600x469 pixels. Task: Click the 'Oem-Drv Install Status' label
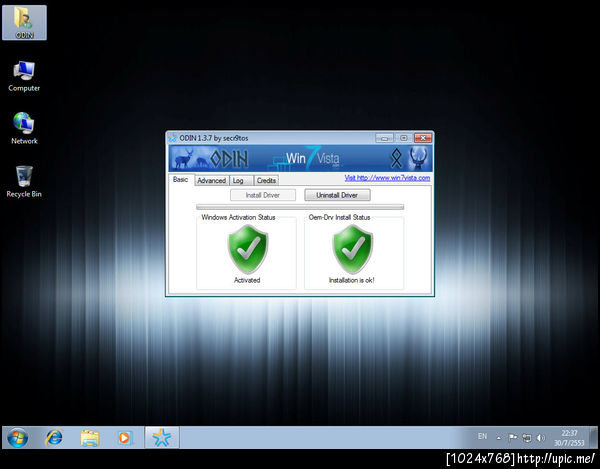pyautogui.click(x=339, y=217)
